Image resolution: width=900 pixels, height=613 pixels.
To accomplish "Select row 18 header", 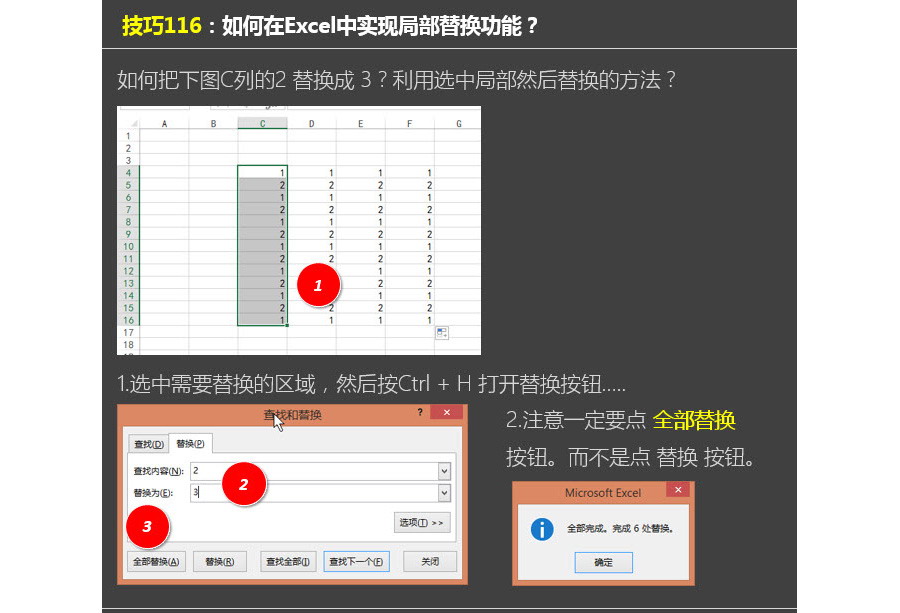I will (x=129, y=344).
